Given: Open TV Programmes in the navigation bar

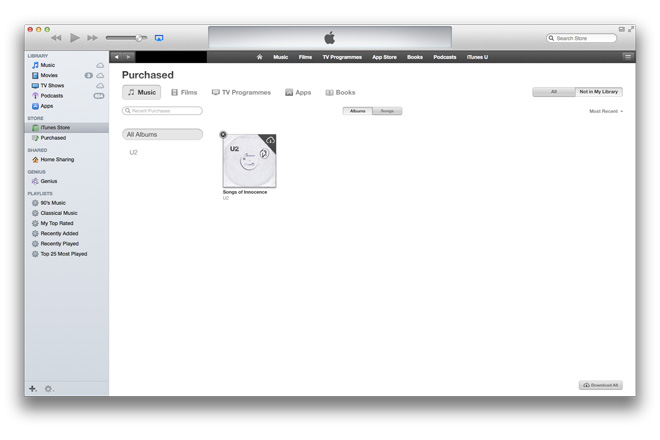Looking at the screenshot, I should 342,57.
